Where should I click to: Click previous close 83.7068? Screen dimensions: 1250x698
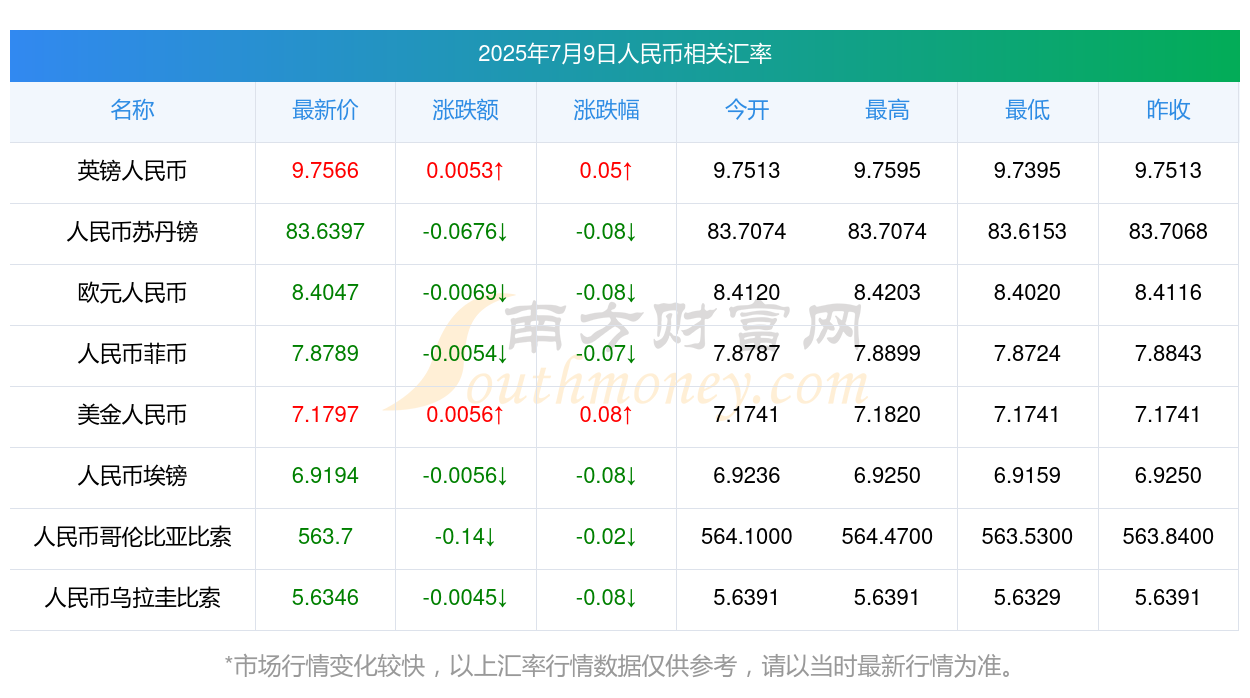1168,232
